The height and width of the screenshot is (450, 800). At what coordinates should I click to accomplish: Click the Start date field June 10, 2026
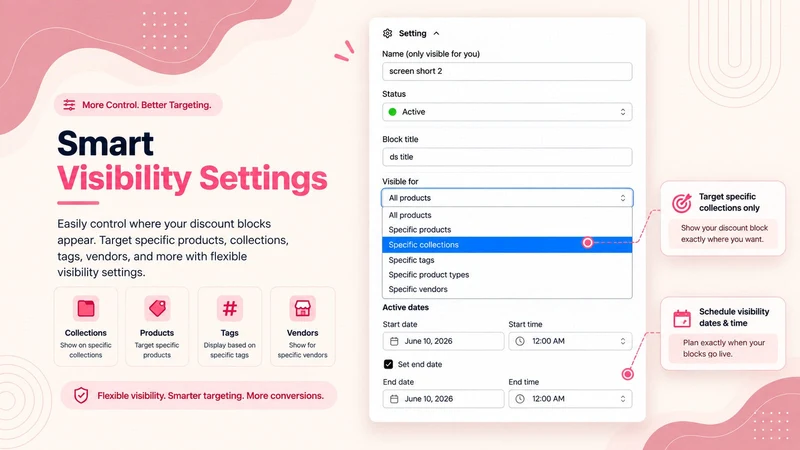tap(443, 341)
